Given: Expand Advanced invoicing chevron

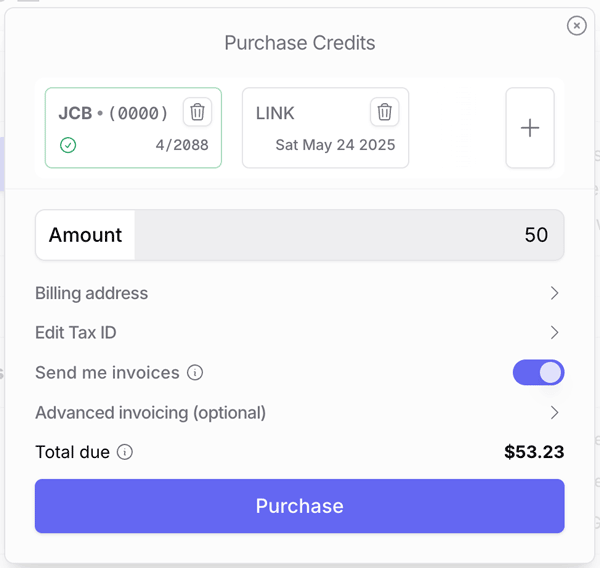Looking at the screenshot, I should point(554,413).
